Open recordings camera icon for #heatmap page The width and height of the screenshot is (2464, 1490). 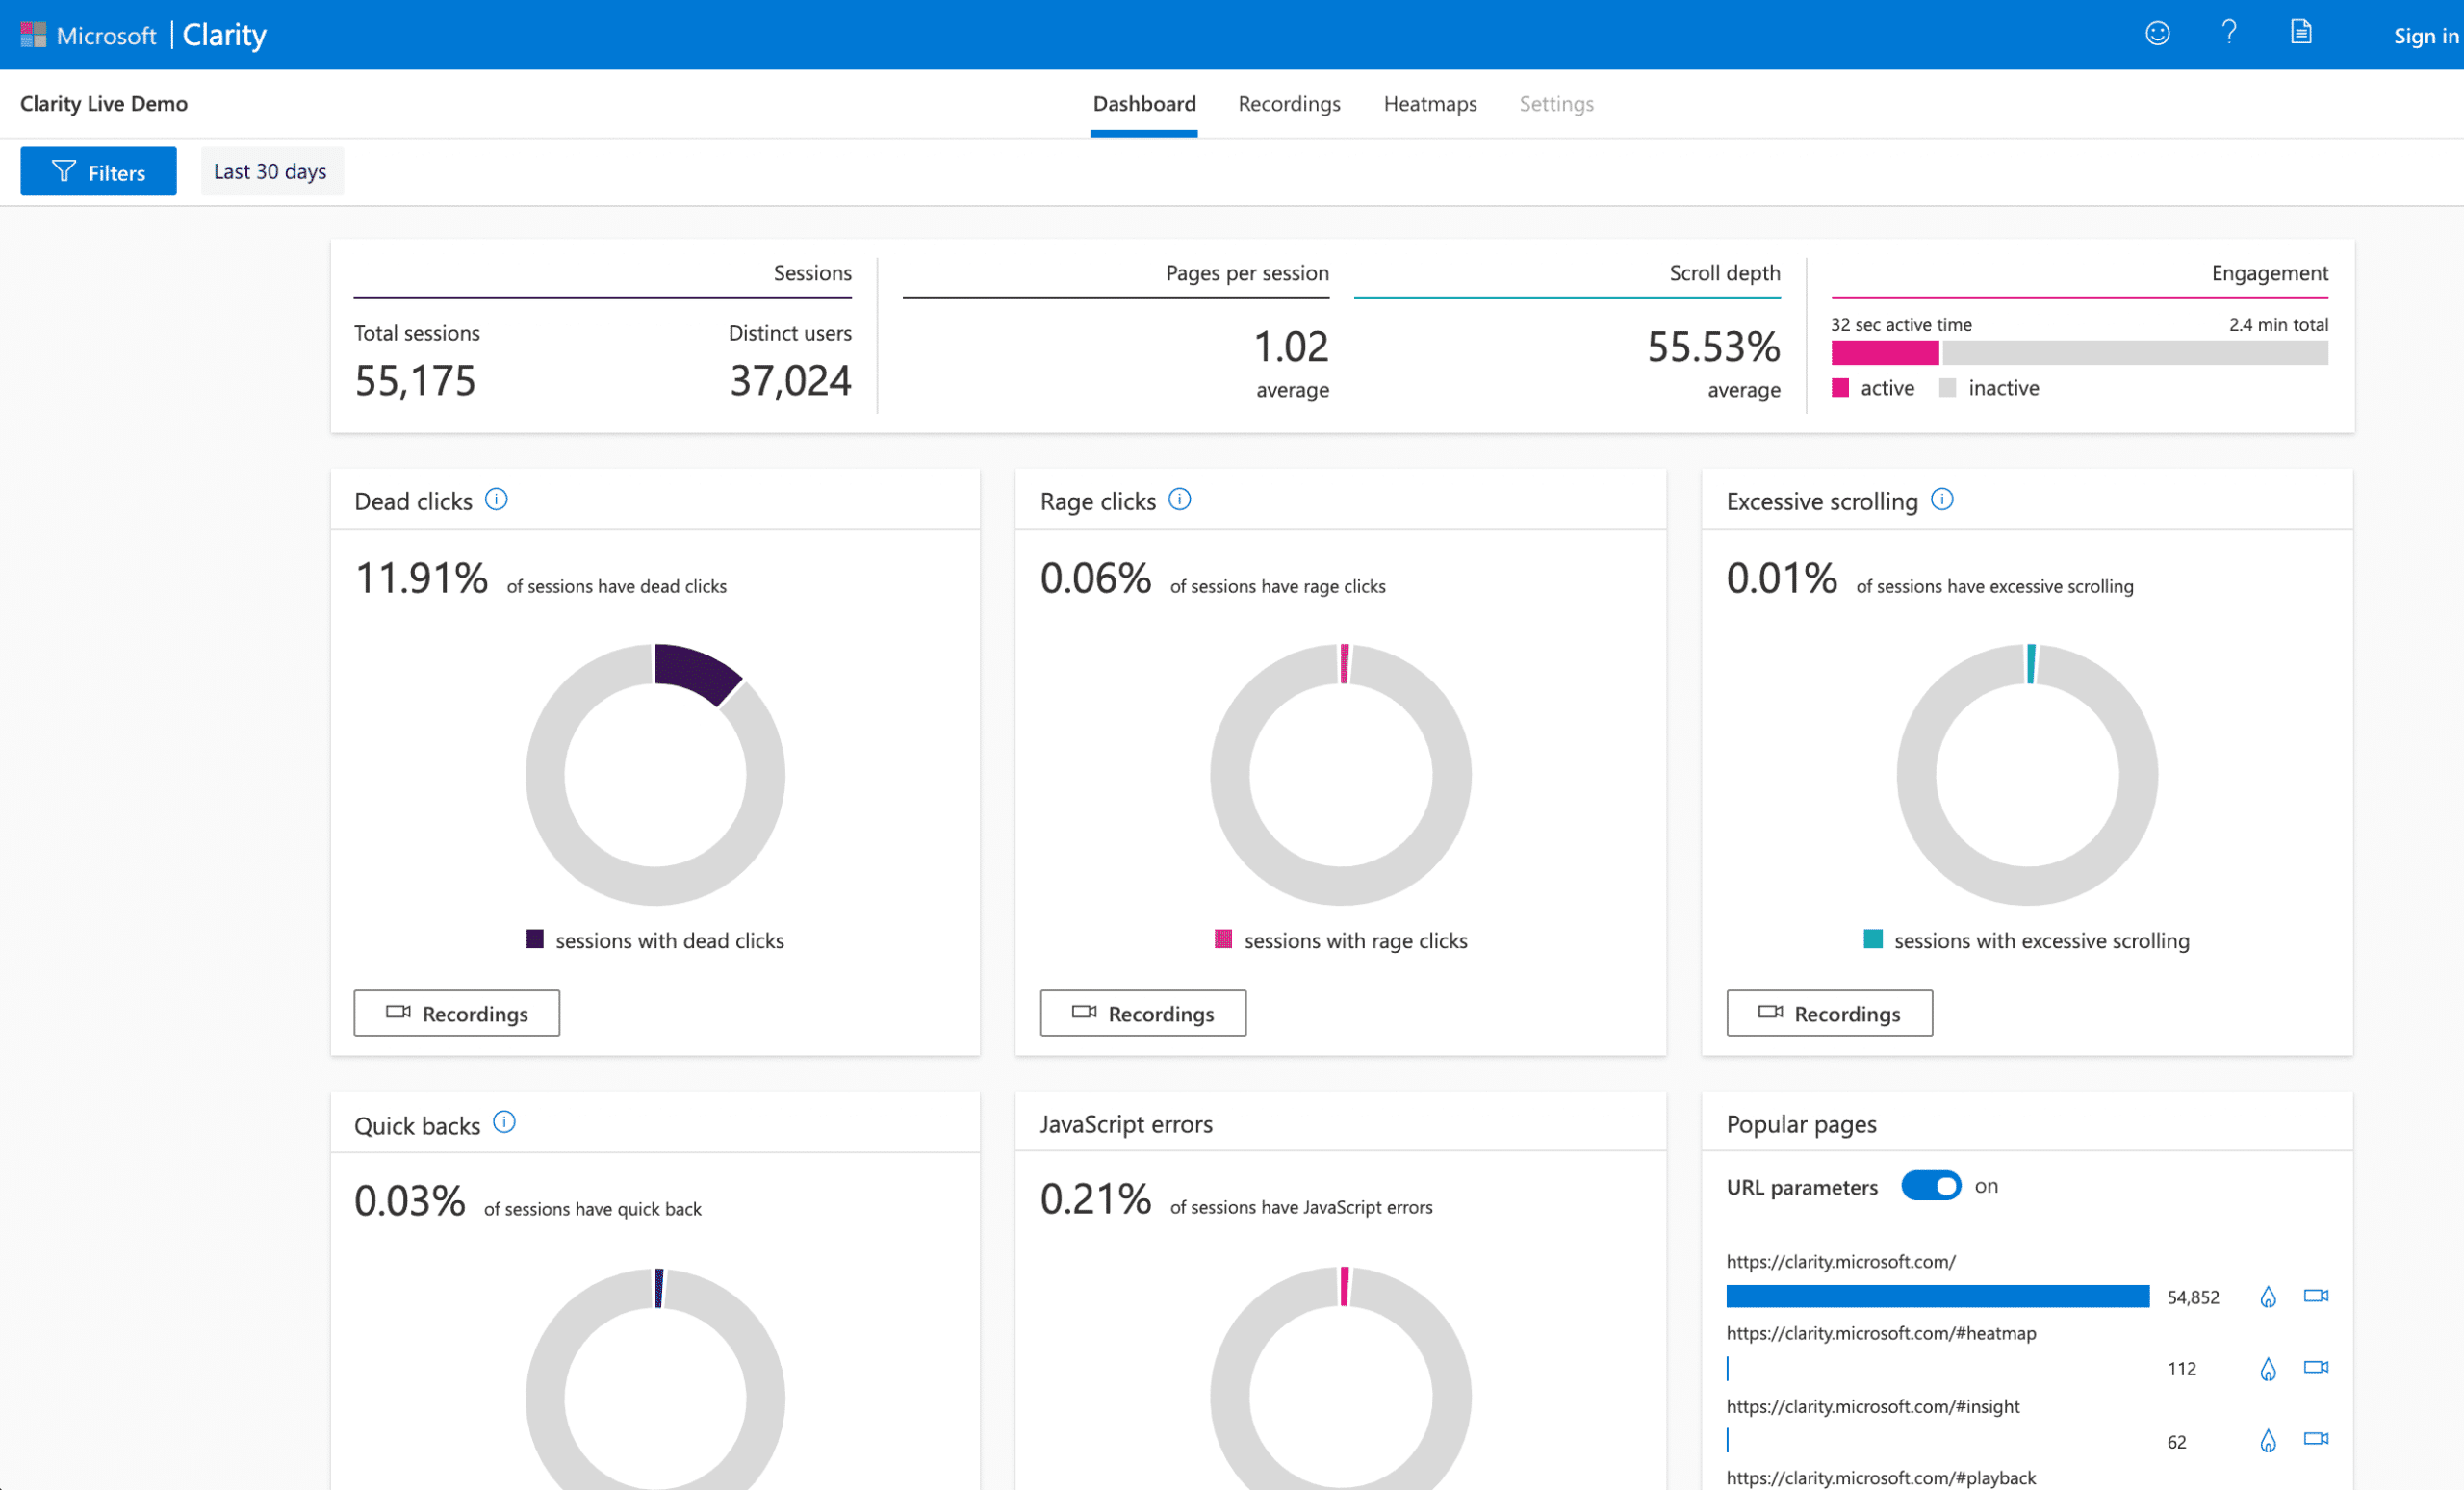click(2316, 1367)
